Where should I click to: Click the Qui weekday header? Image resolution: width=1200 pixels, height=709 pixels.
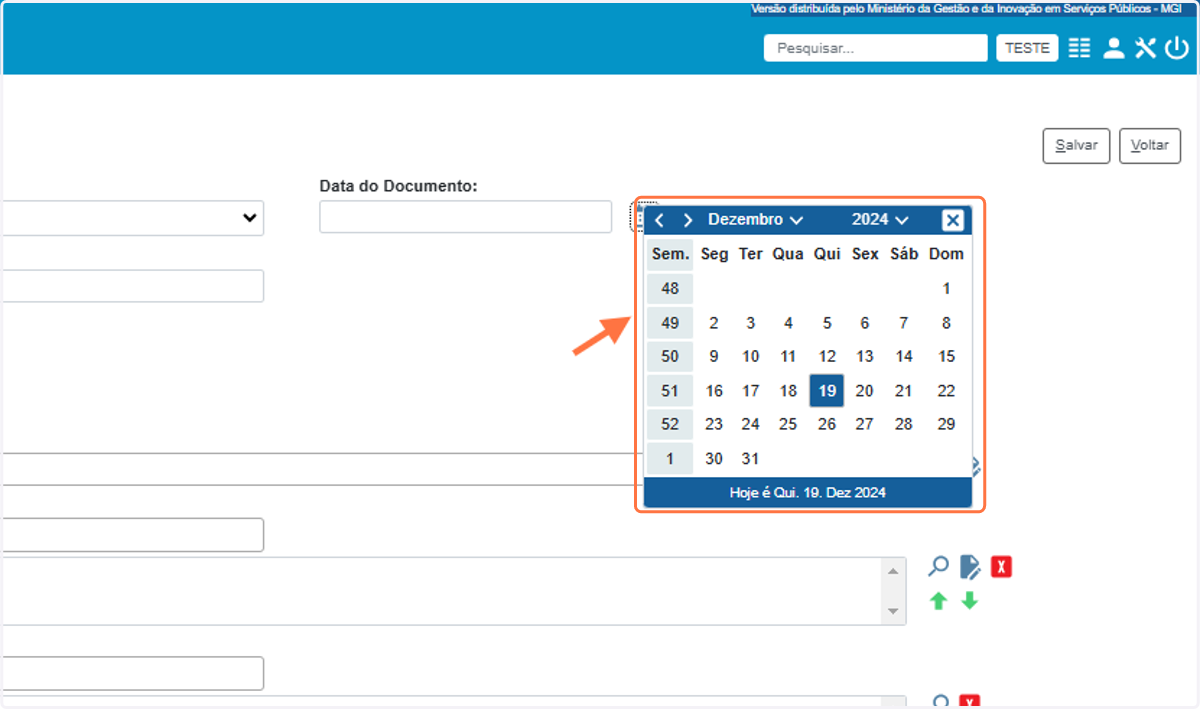(x=826, y=254)
